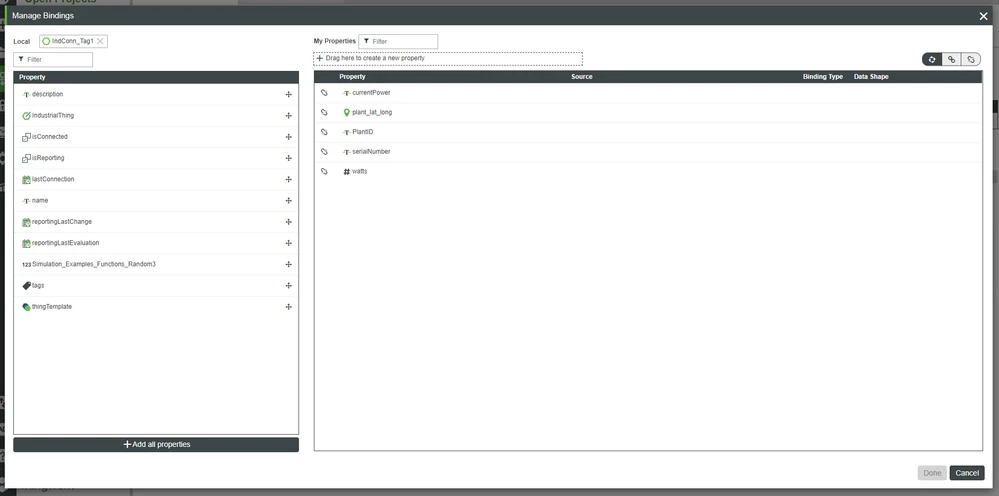Close the Manage Bindings dialog
999x496 pixels.
pos(983,17)
